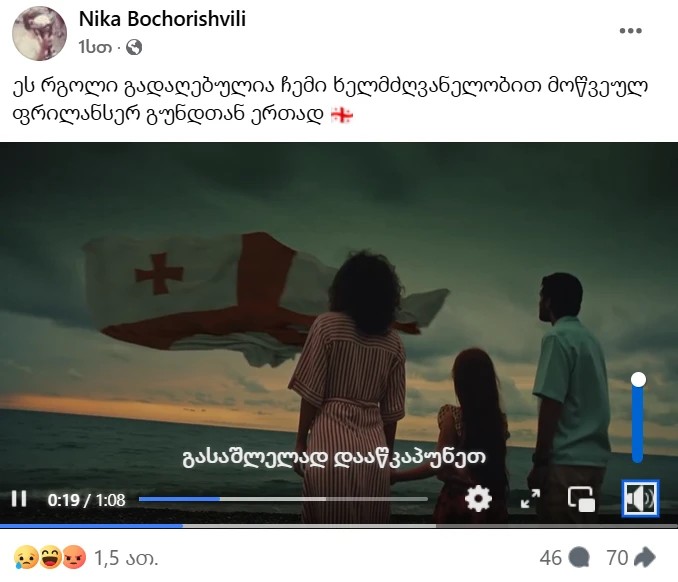Enable picture-in-picture mini player
678x582 pixels.
point(582,499)
